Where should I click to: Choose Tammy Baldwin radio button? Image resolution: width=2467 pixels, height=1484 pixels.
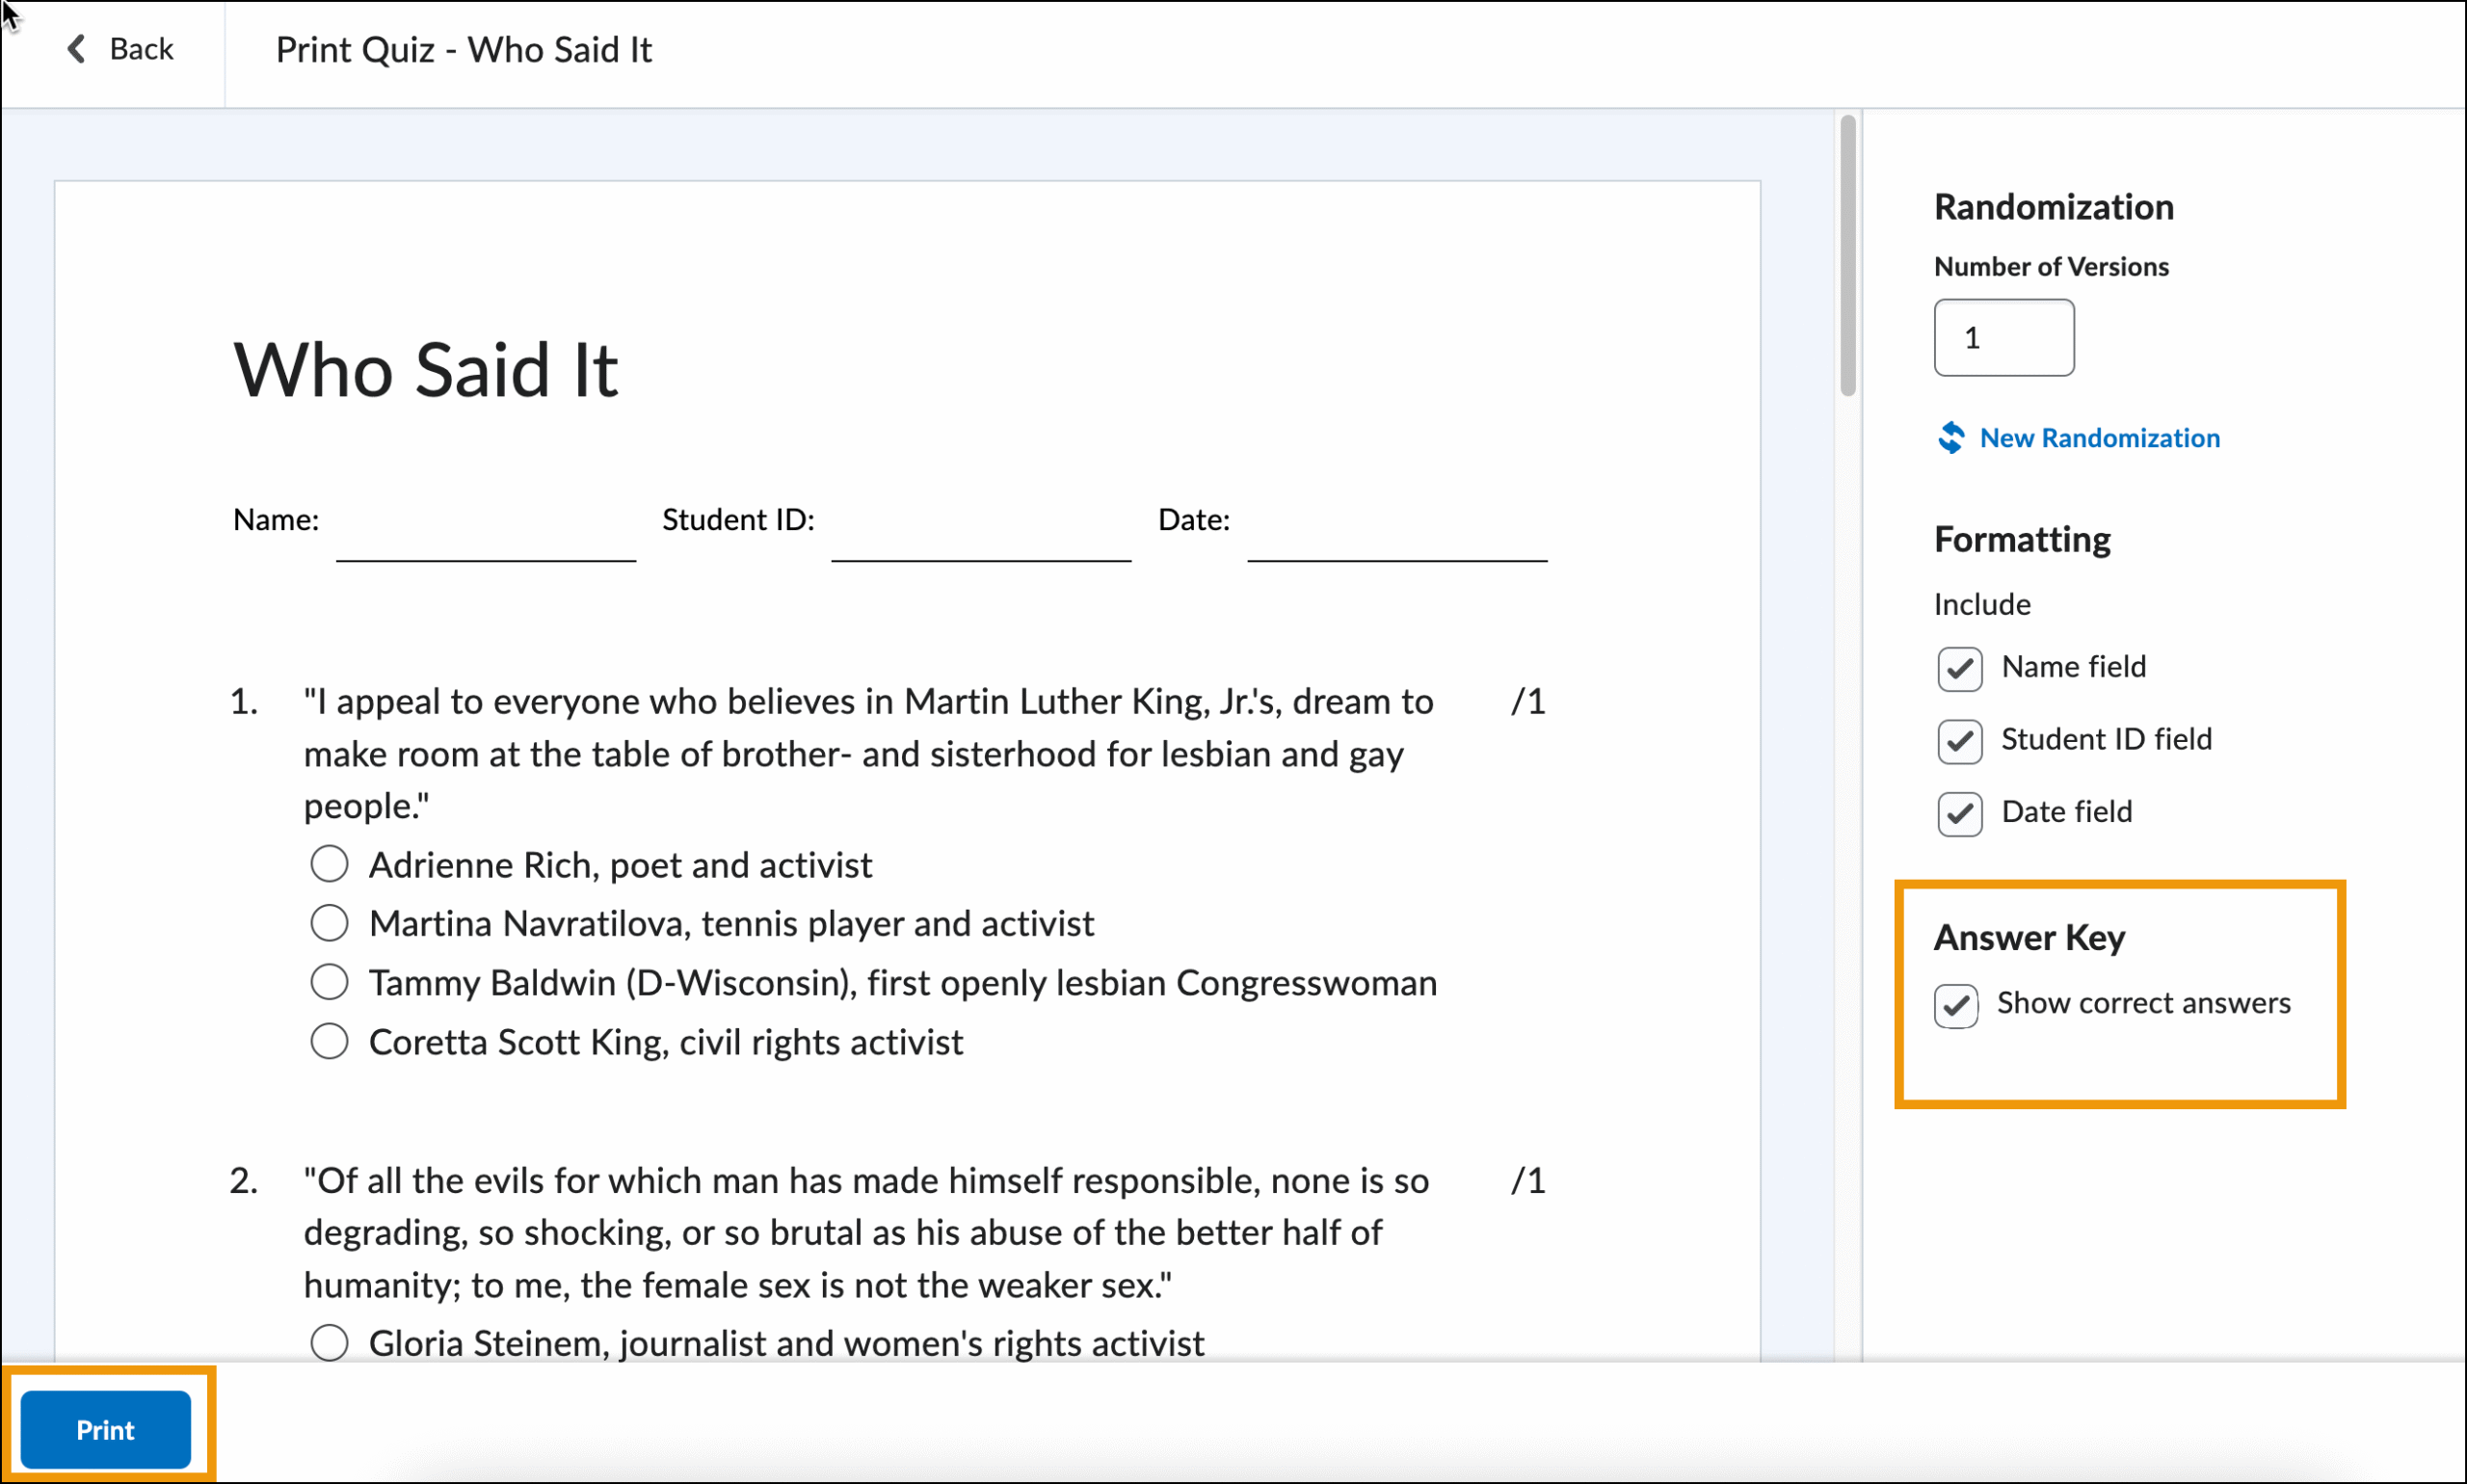329,982
